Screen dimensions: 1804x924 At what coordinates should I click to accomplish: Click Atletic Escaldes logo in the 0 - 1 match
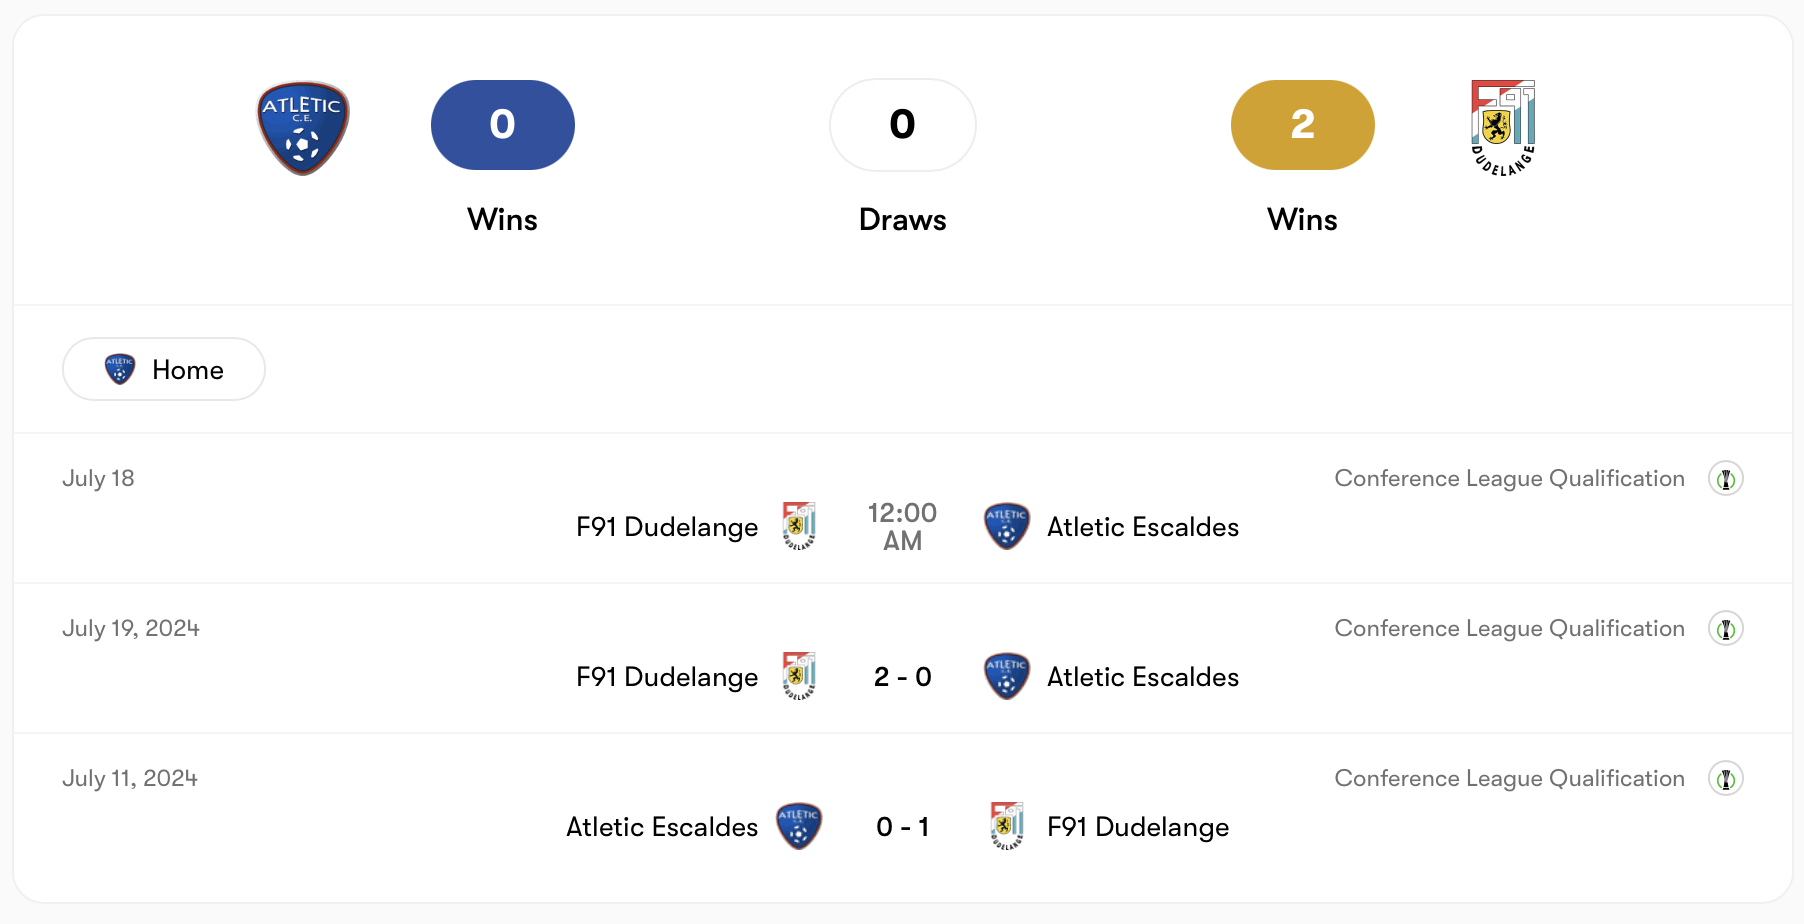[x=799, y=826]
